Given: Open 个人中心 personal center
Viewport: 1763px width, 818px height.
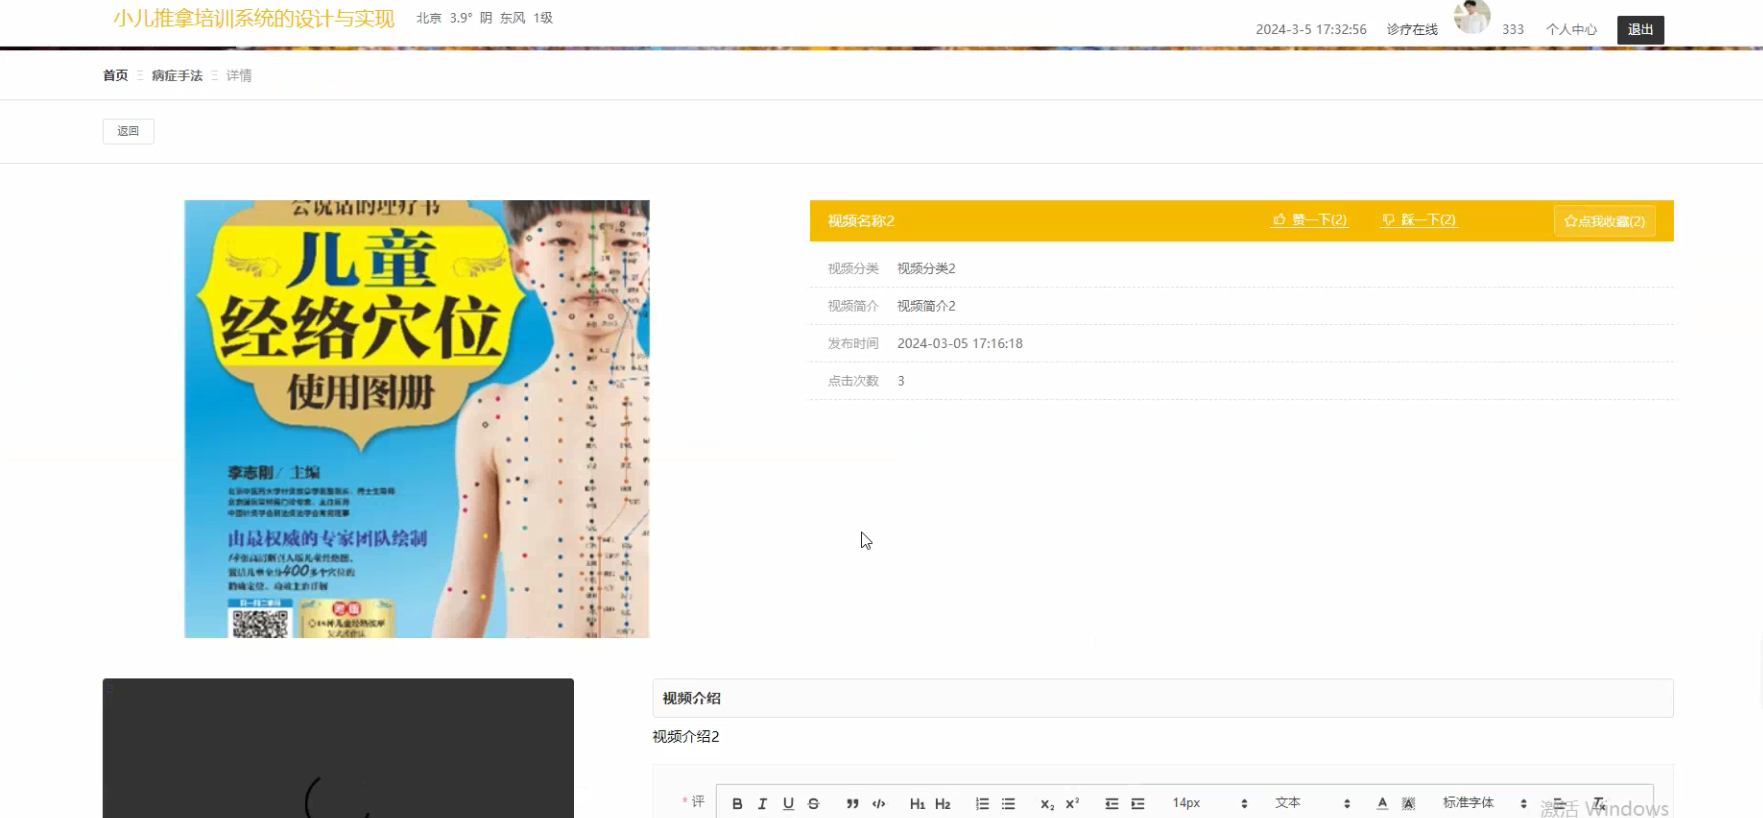Looking at the screenshot, I should click(1571, 30).
